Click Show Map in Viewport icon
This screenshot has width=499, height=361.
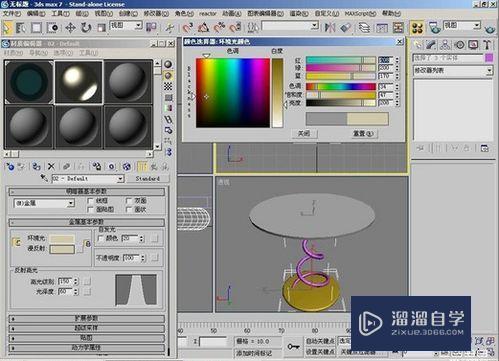click(126, 166)
